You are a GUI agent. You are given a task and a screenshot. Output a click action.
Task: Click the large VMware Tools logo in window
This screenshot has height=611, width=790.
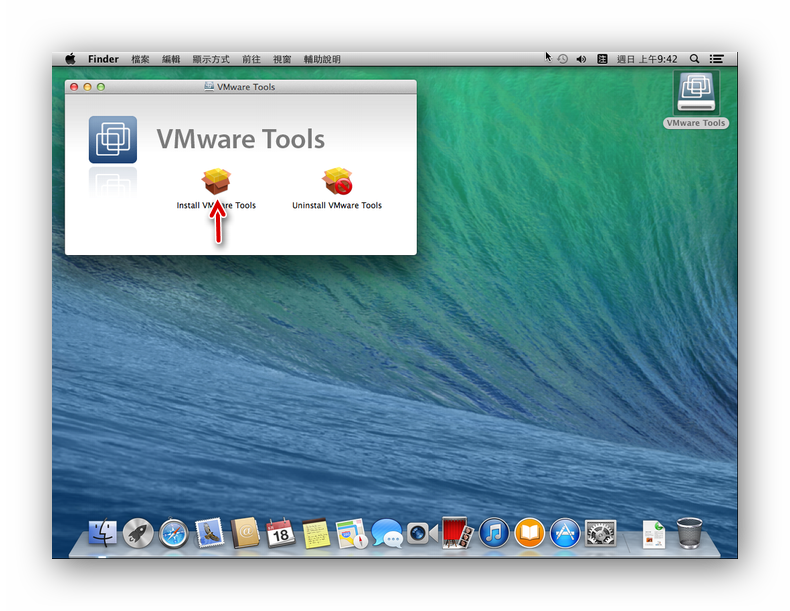click(113, 140)
